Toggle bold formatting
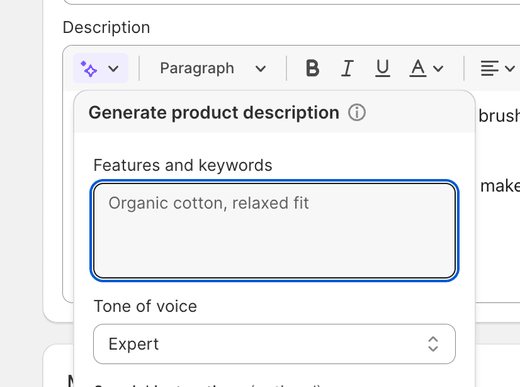The image size is (520, 387). (312, 68)
